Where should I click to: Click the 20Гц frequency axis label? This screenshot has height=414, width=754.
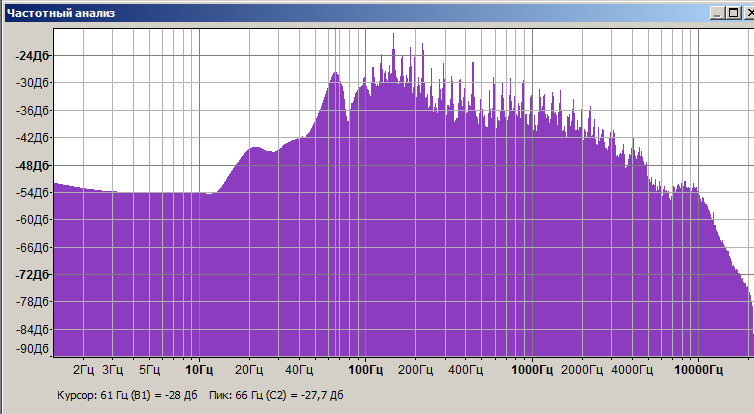(x=249, y=370)
